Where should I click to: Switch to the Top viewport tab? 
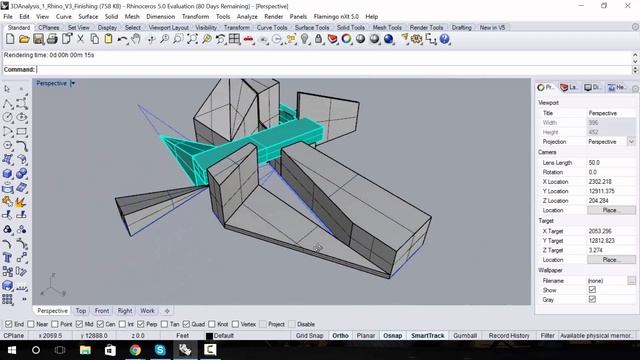[81, 311]
